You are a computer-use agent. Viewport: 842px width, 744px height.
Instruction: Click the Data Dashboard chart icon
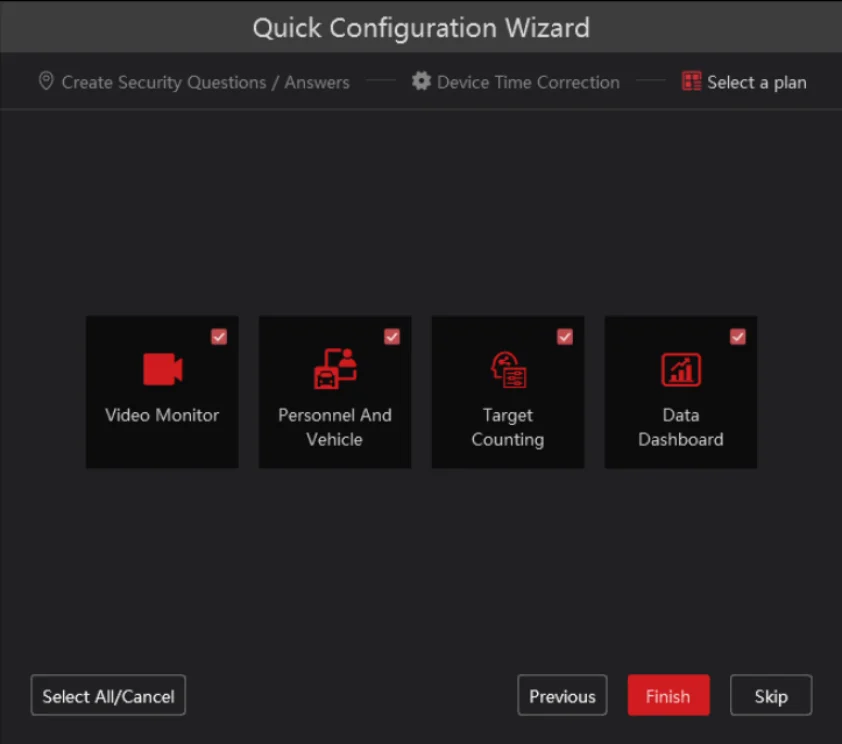point(681,369)
